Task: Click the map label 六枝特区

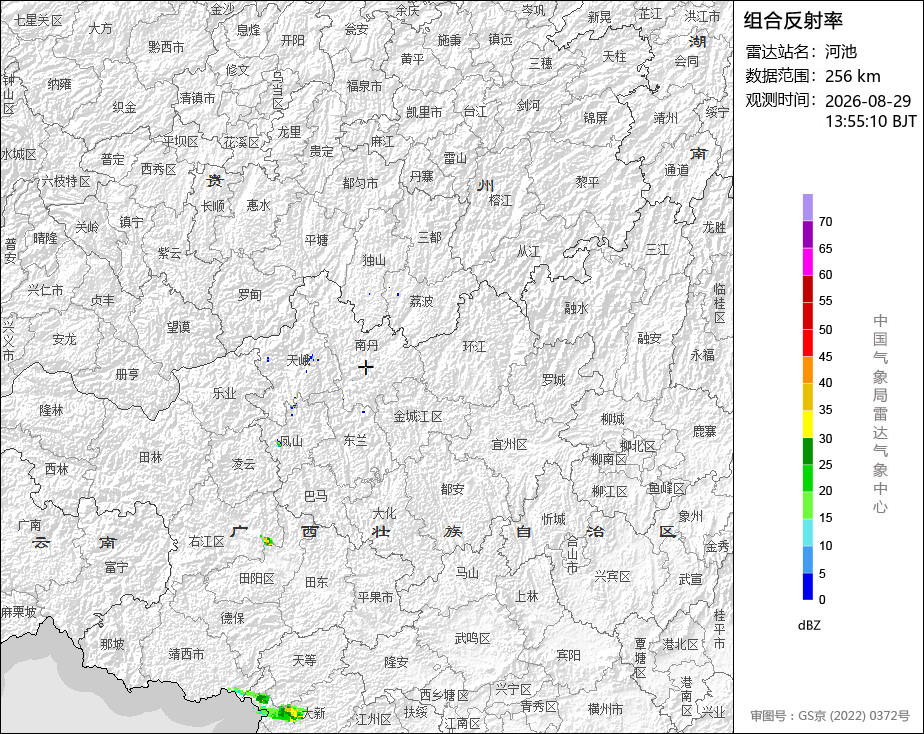Action: [65, 181]
